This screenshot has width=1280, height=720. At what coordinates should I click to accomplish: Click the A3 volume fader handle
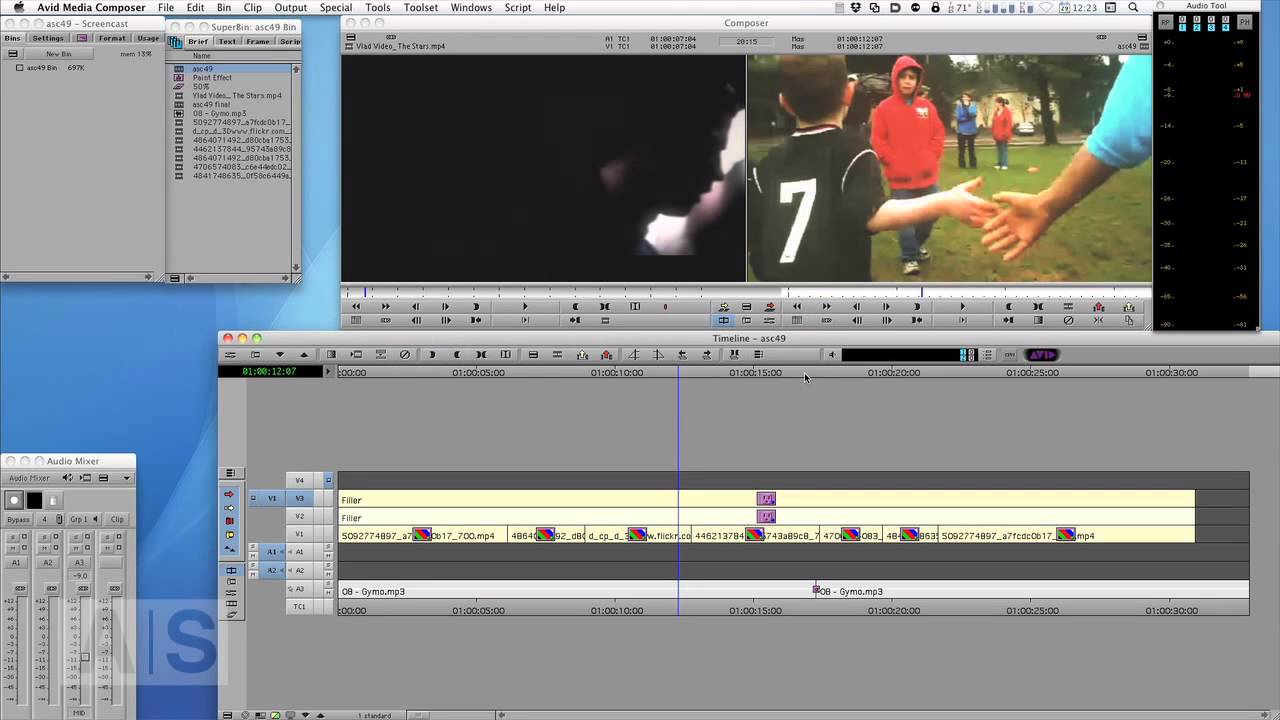click(x=85, y=657)
